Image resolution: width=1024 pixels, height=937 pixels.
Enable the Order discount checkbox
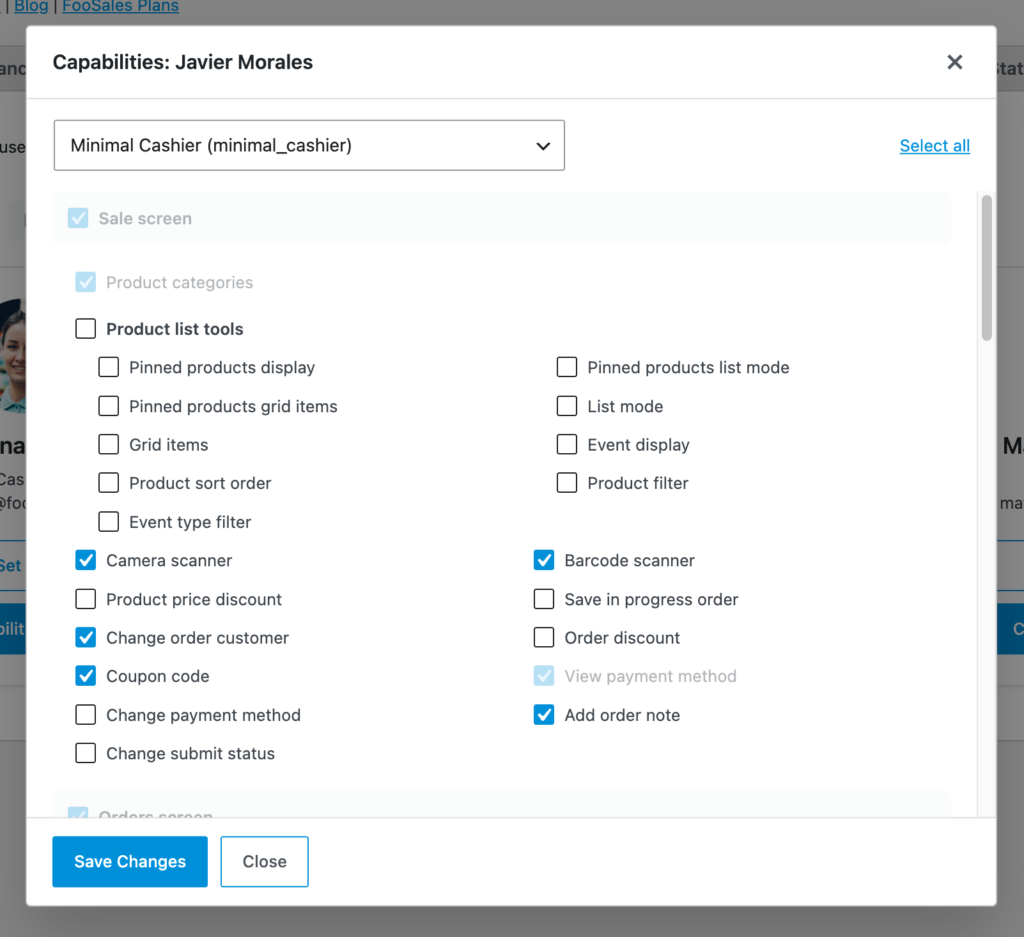click(544, 637)
